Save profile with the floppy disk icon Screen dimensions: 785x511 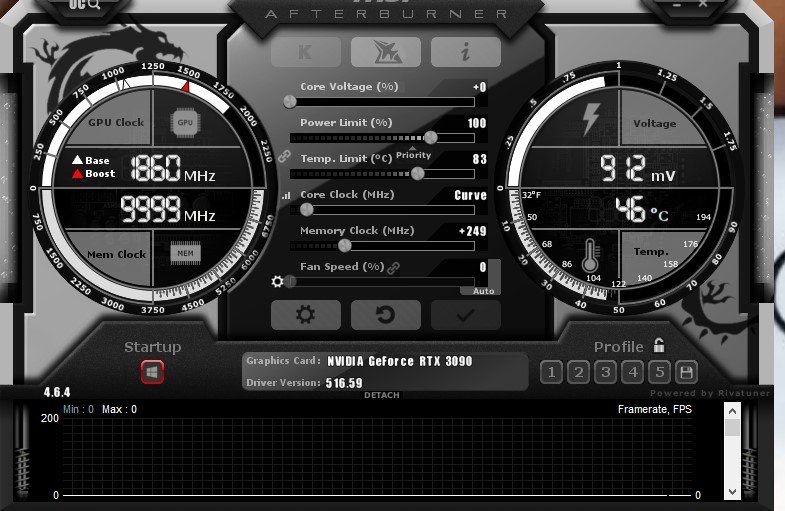686,372
